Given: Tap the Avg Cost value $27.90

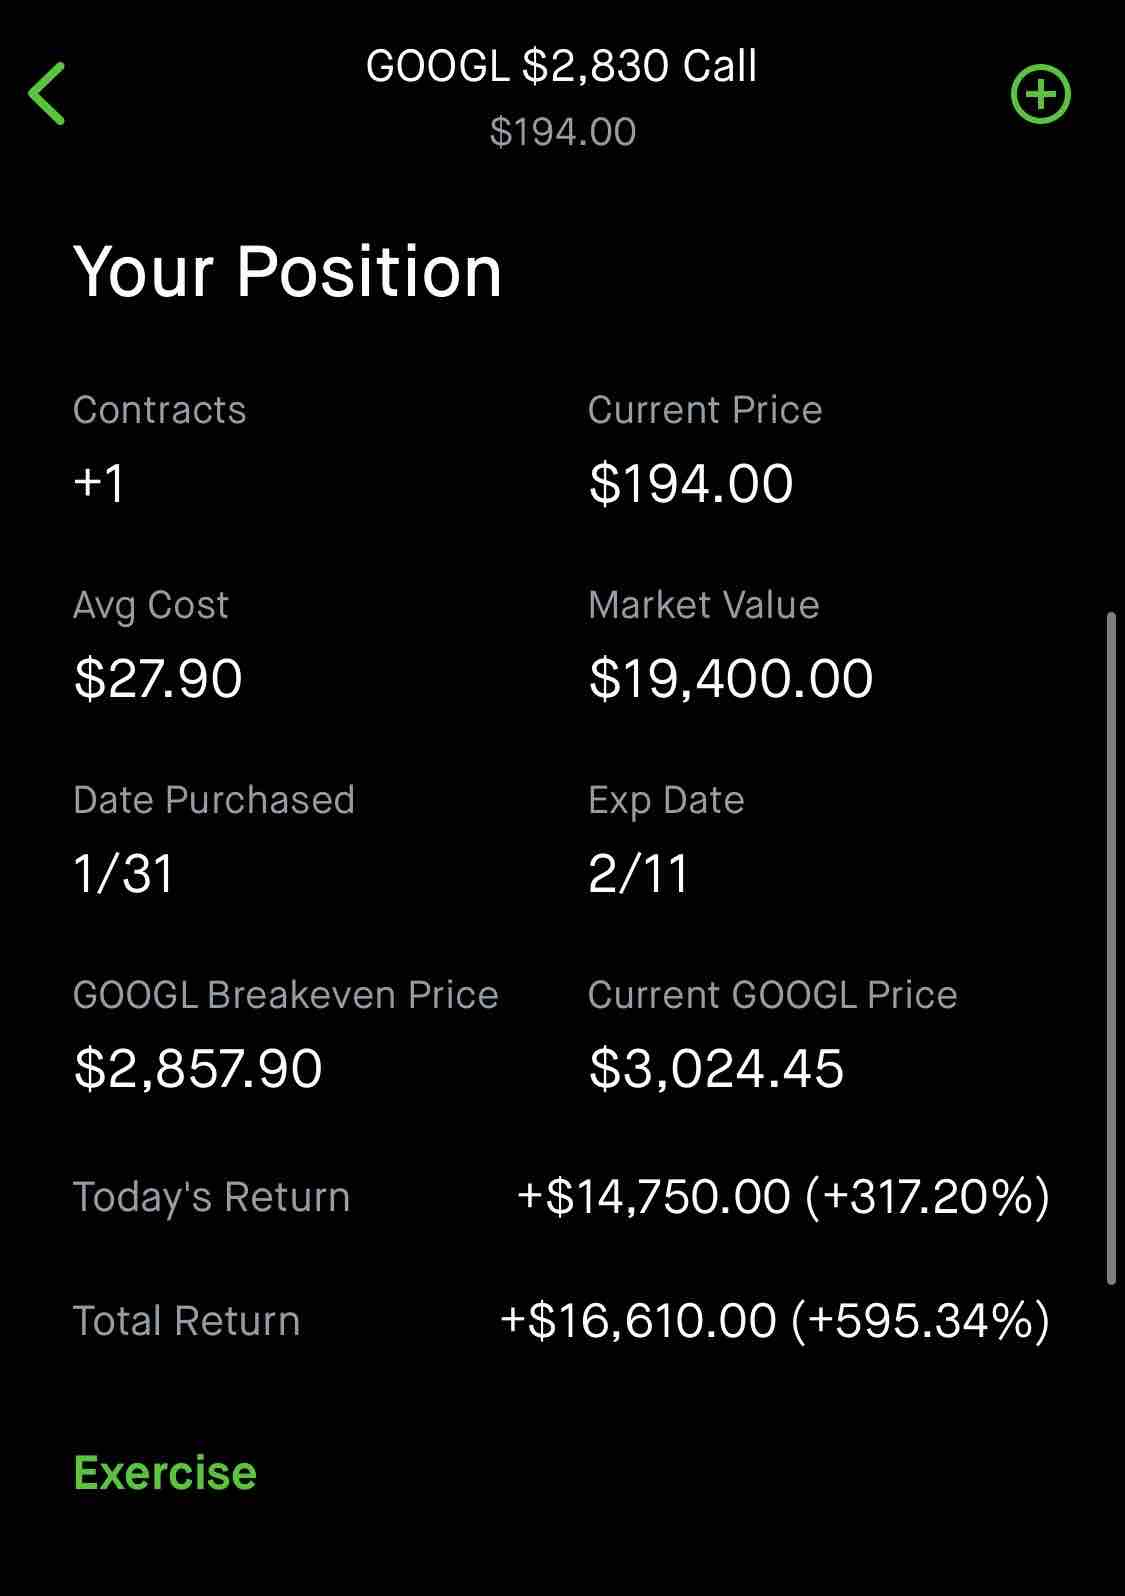Looking at the screenshot, I should (158, 678).
